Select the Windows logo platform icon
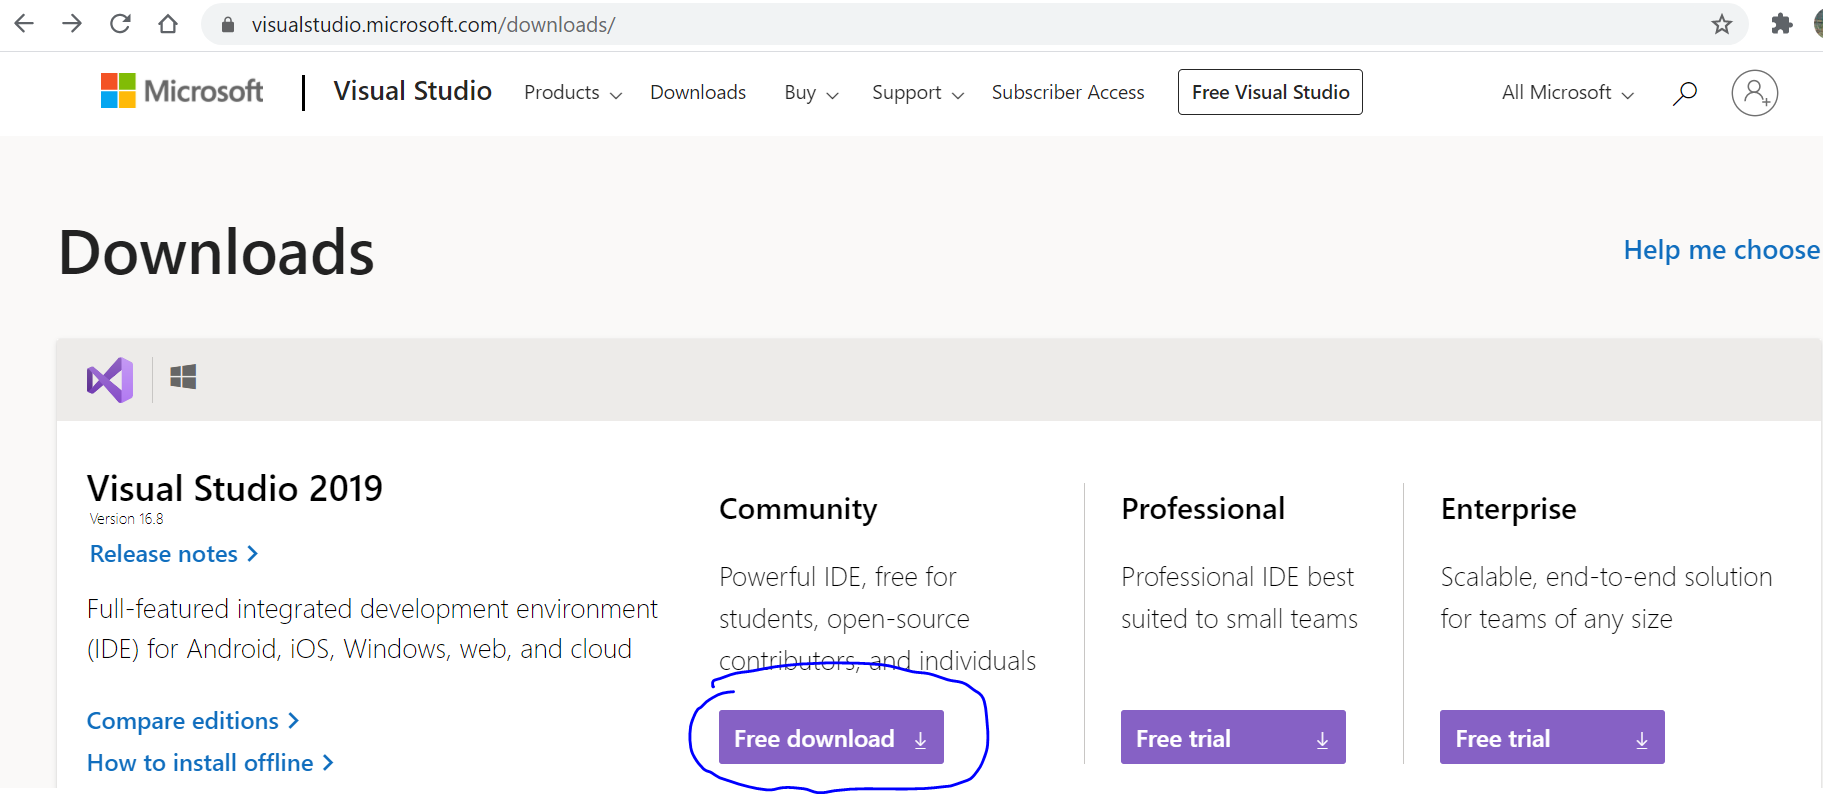 point(183,377)
